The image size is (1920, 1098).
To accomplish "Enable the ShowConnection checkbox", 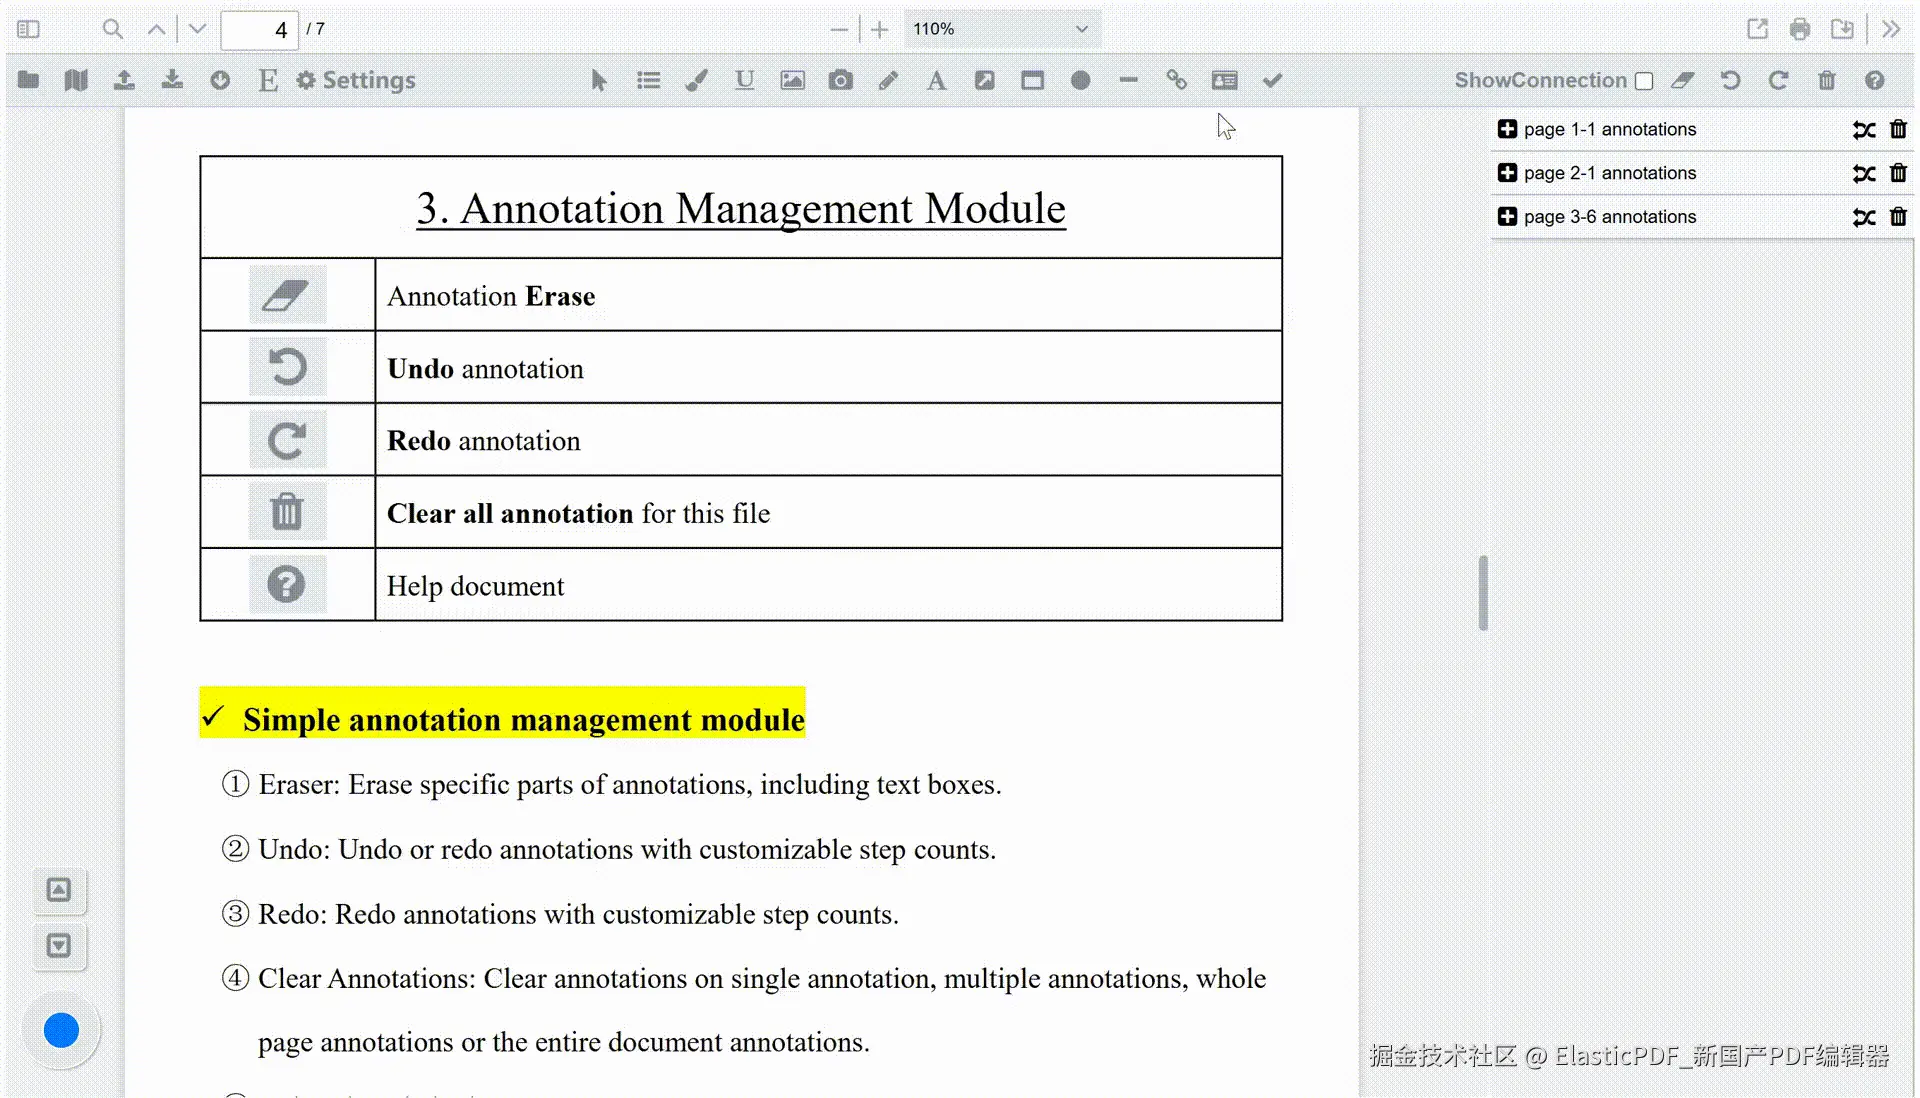I will (1644, 81).
